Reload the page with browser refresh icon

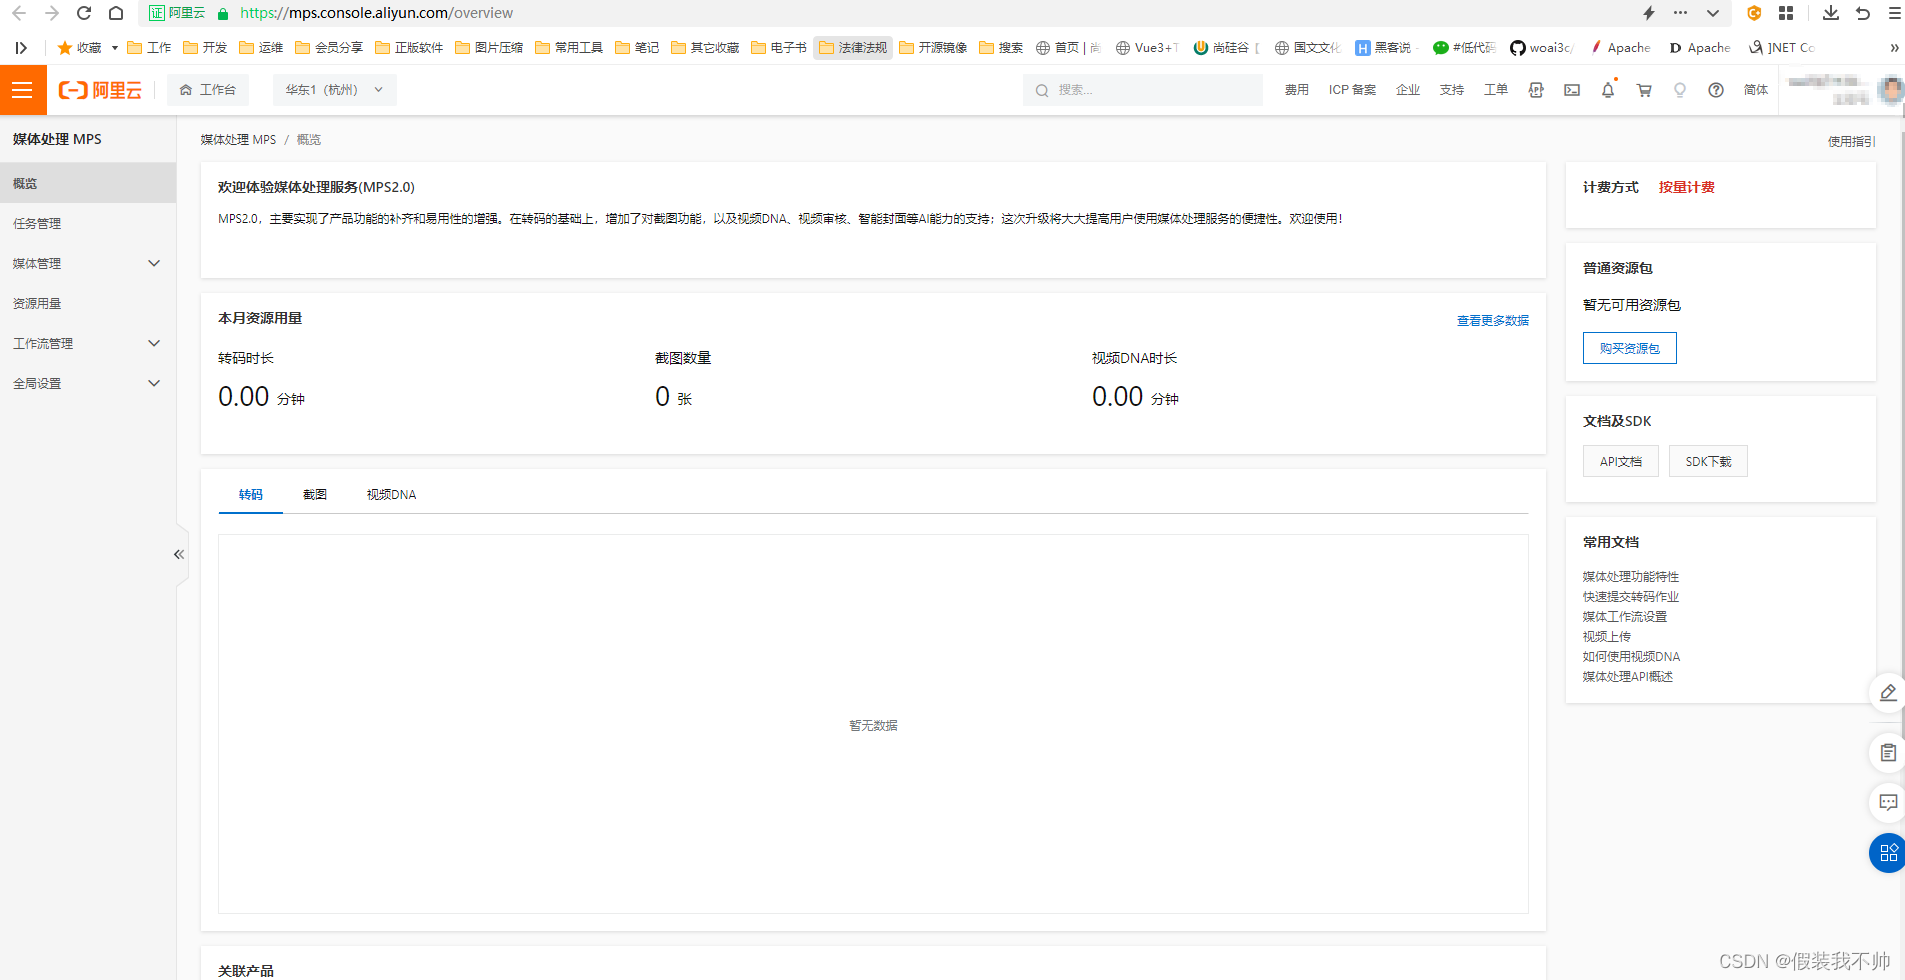pyautogui.click(x=84, y=13)
